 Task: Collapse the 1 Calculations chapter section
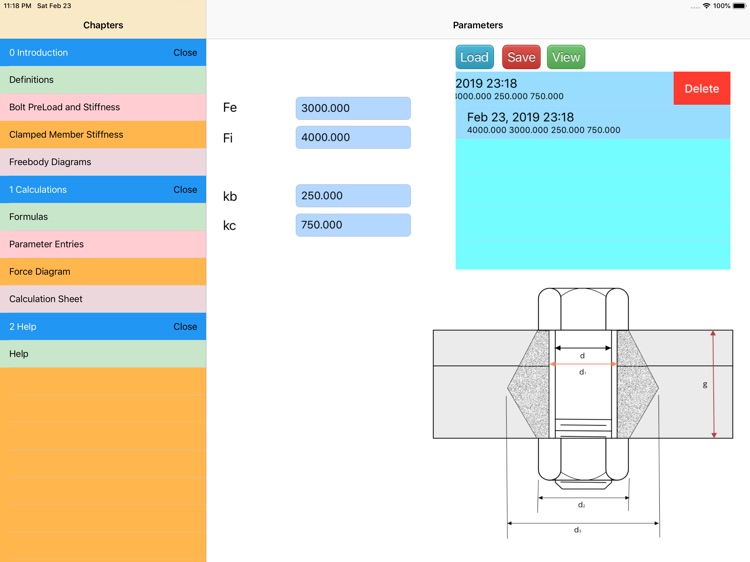[185, 189]
